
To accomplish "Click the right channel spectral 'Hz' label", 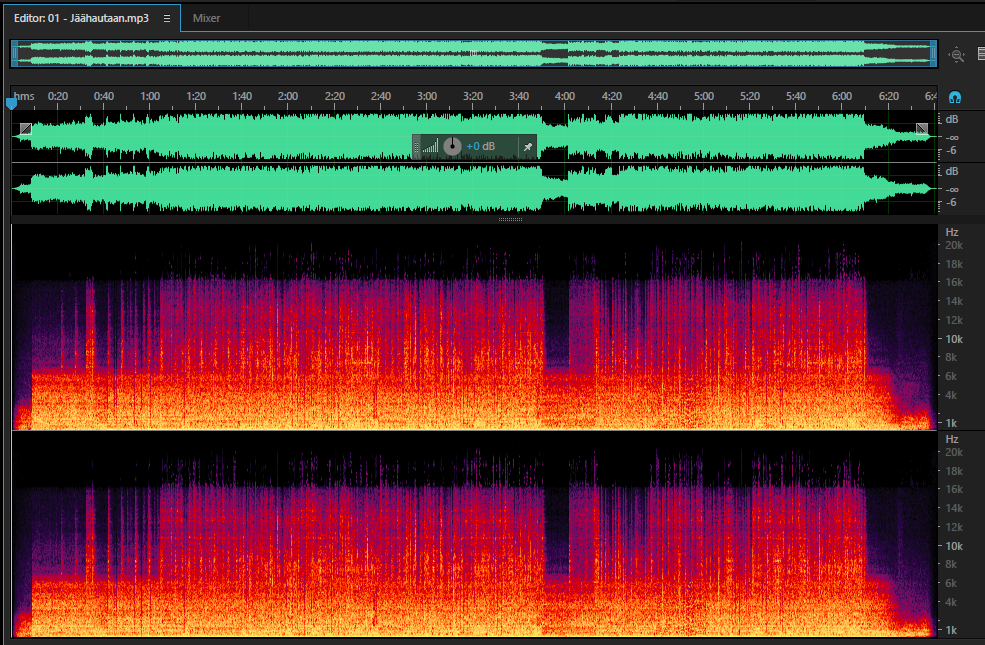I will (x=952, y=439).
